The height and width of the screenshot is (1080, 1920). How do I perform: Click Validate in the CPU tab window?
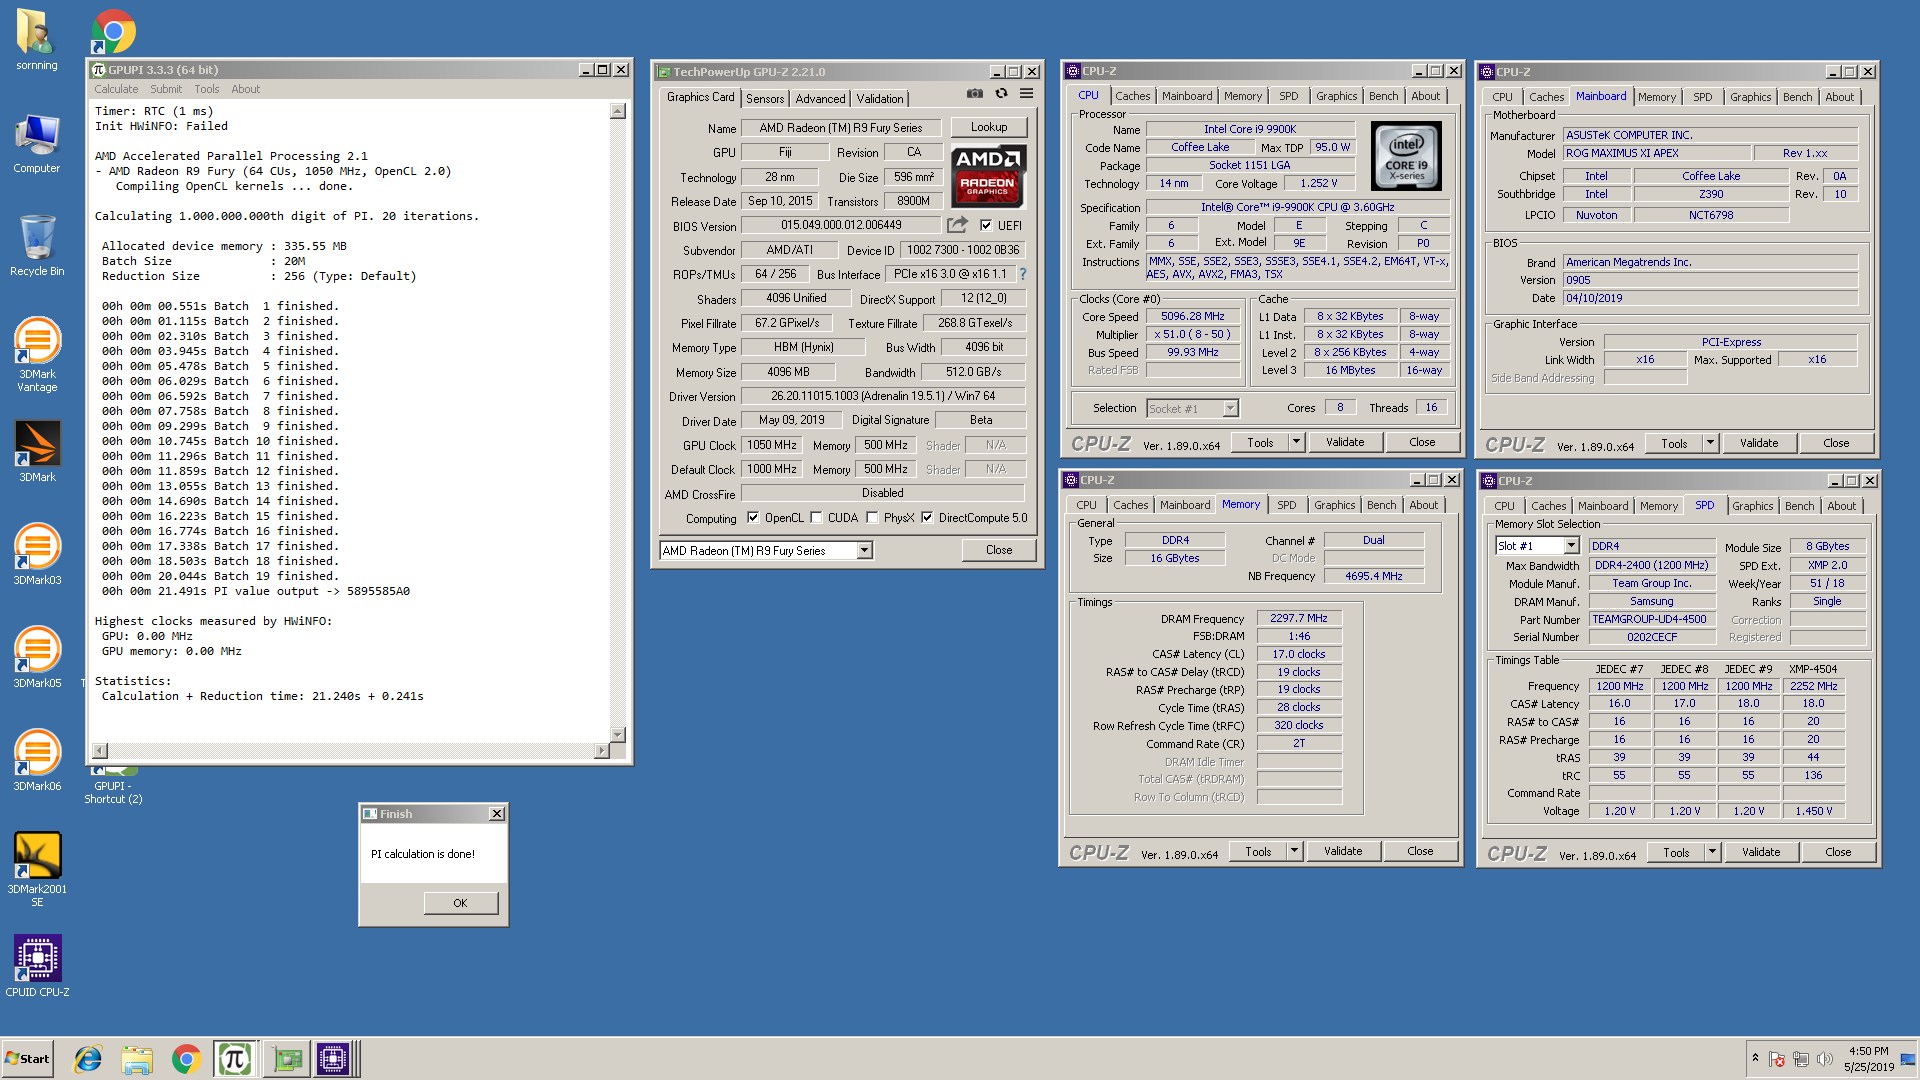tap(1344, 442)
